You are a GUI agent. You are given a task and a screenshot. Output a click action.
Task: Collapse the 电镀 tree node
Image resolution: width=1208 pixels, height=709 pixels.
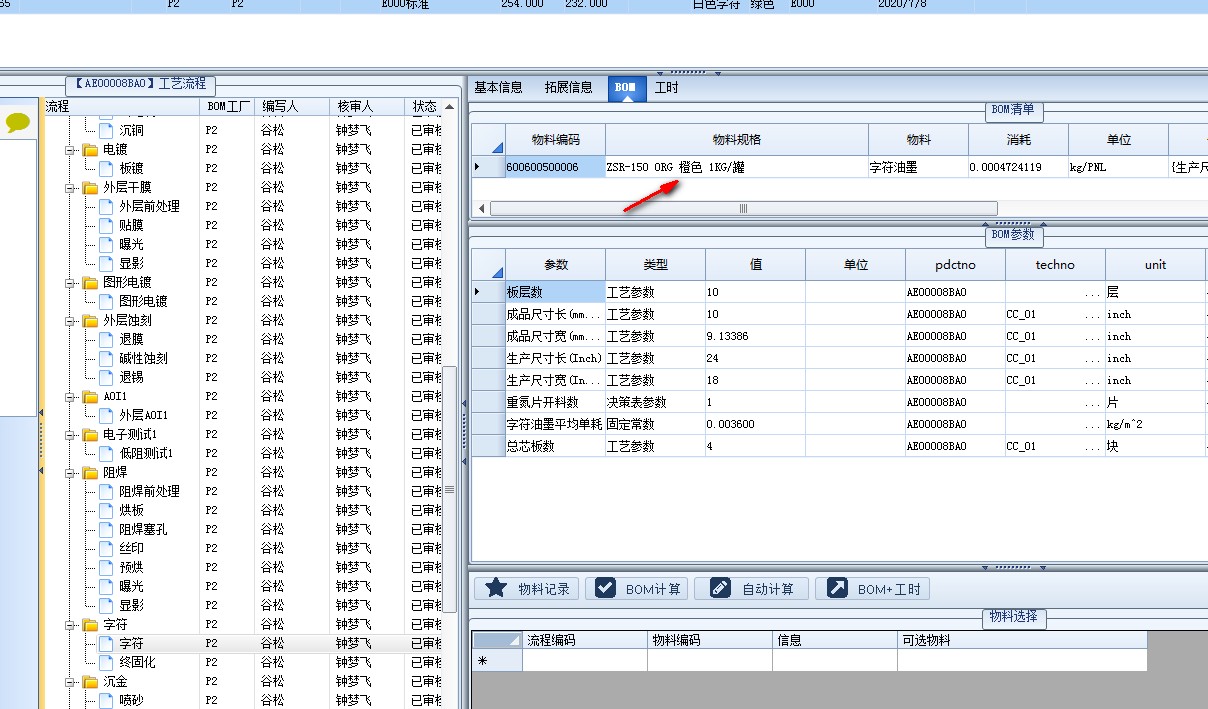tap(72, 149)
